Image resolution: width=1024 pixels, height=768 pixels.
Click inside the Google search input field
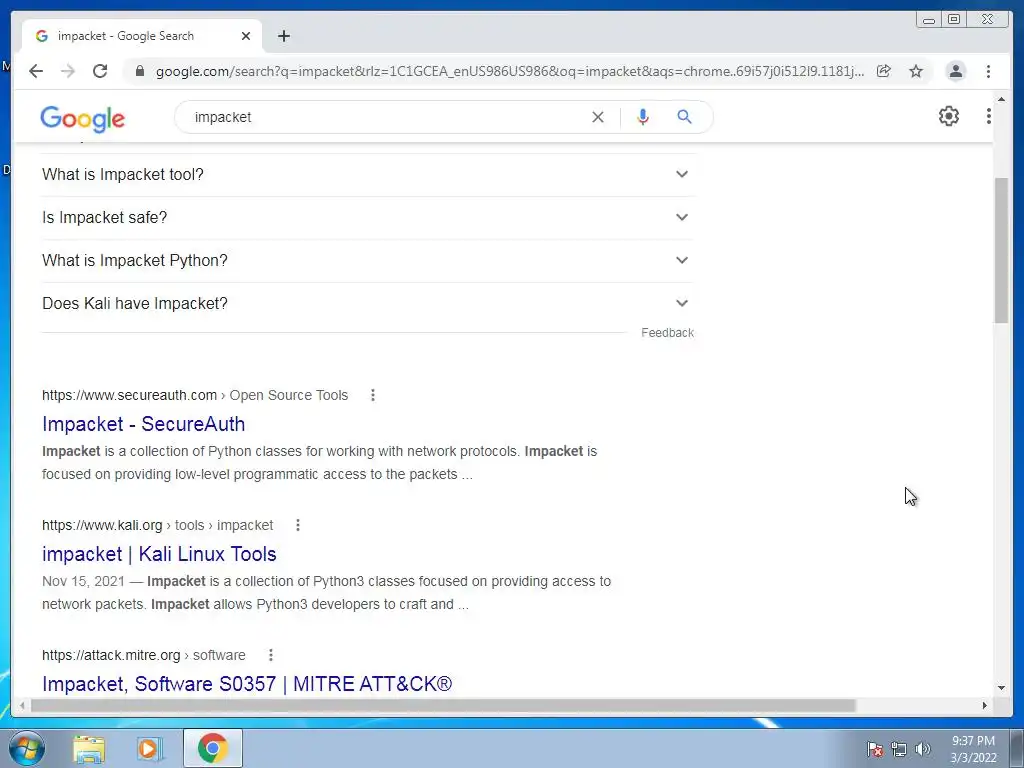[389, 117]
